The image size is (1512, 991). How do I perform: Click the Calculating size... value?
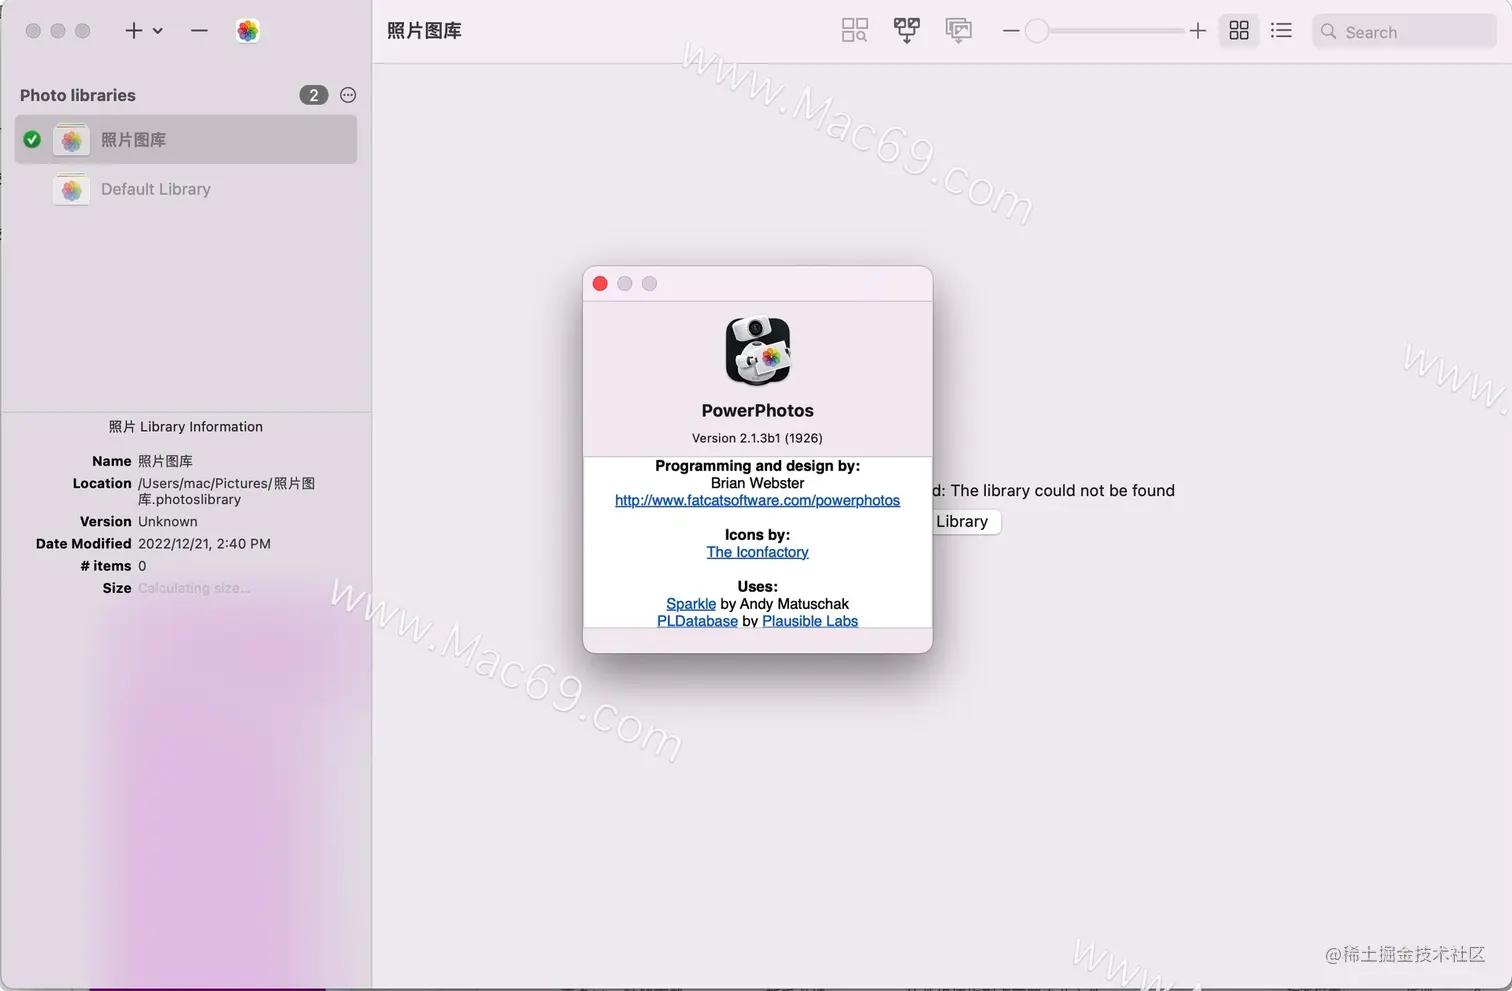tap(194, 588)
